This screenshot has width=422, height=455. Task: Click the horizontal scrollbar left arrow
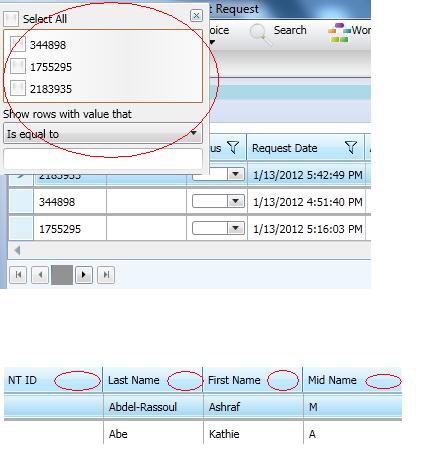17,250
